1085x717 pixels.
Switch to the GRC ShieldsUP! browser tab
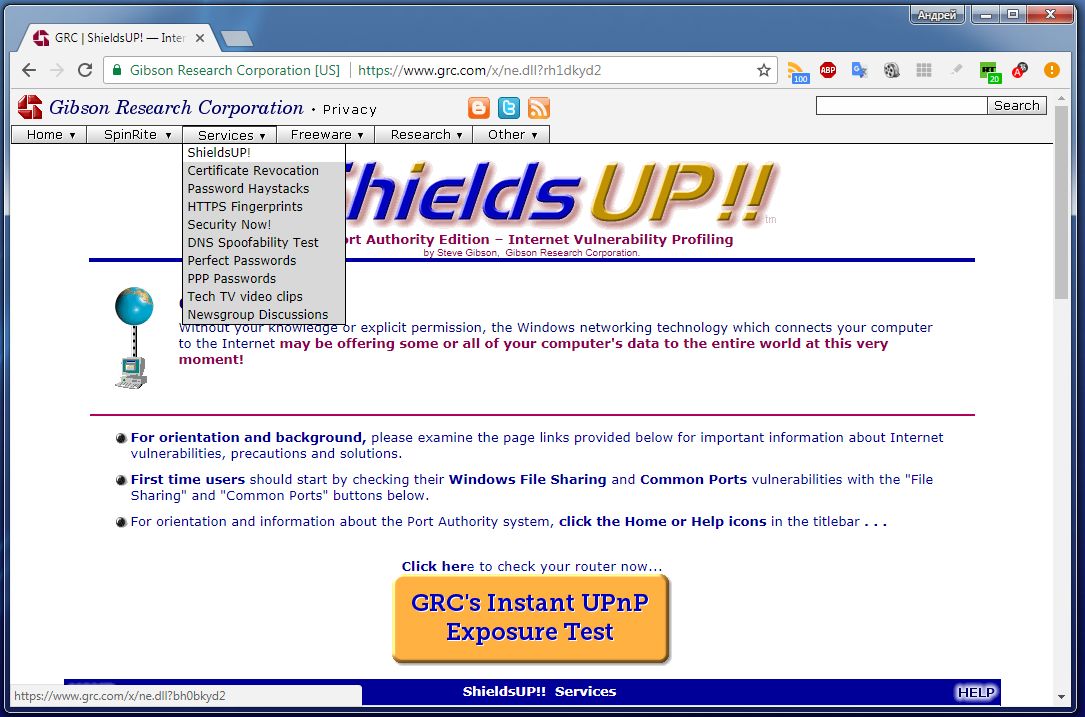click(x=118, y=38)
